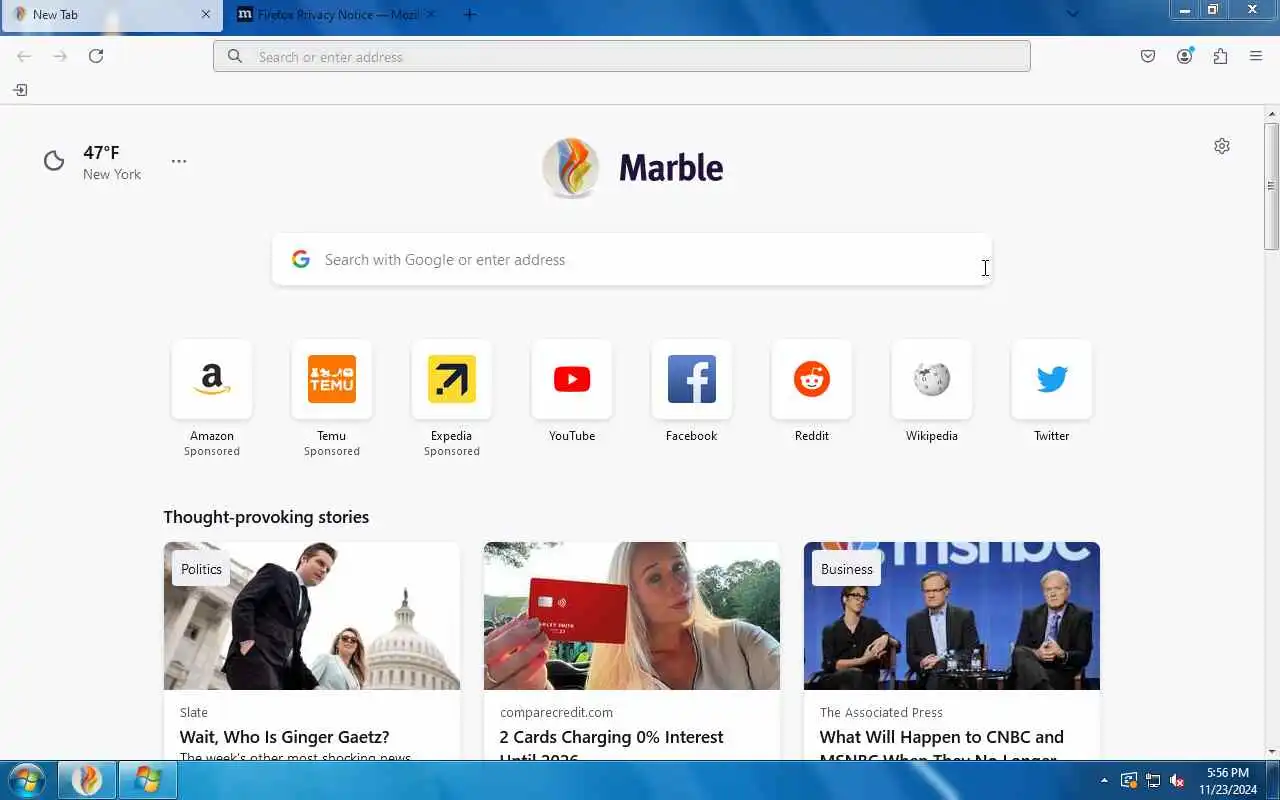
Task: Open the account profile icon
Action: click(1184, 56)
